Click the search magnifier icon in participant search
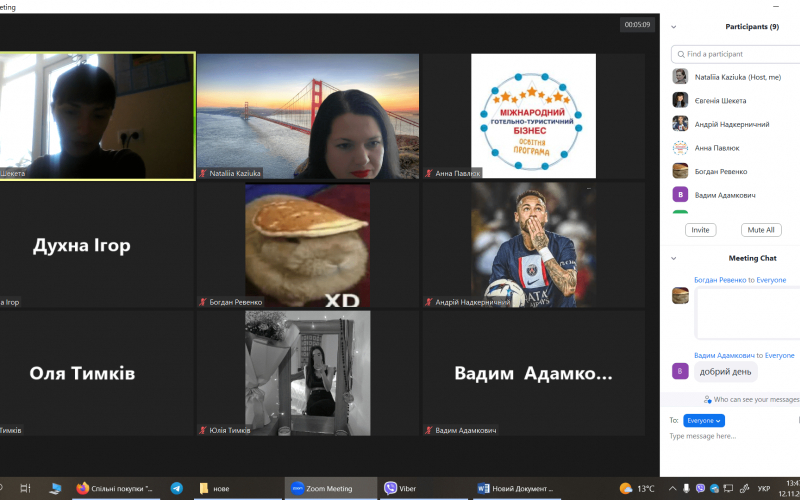Image resolution: width=800 pixels, height=500 pixels. tap(681, 54)
